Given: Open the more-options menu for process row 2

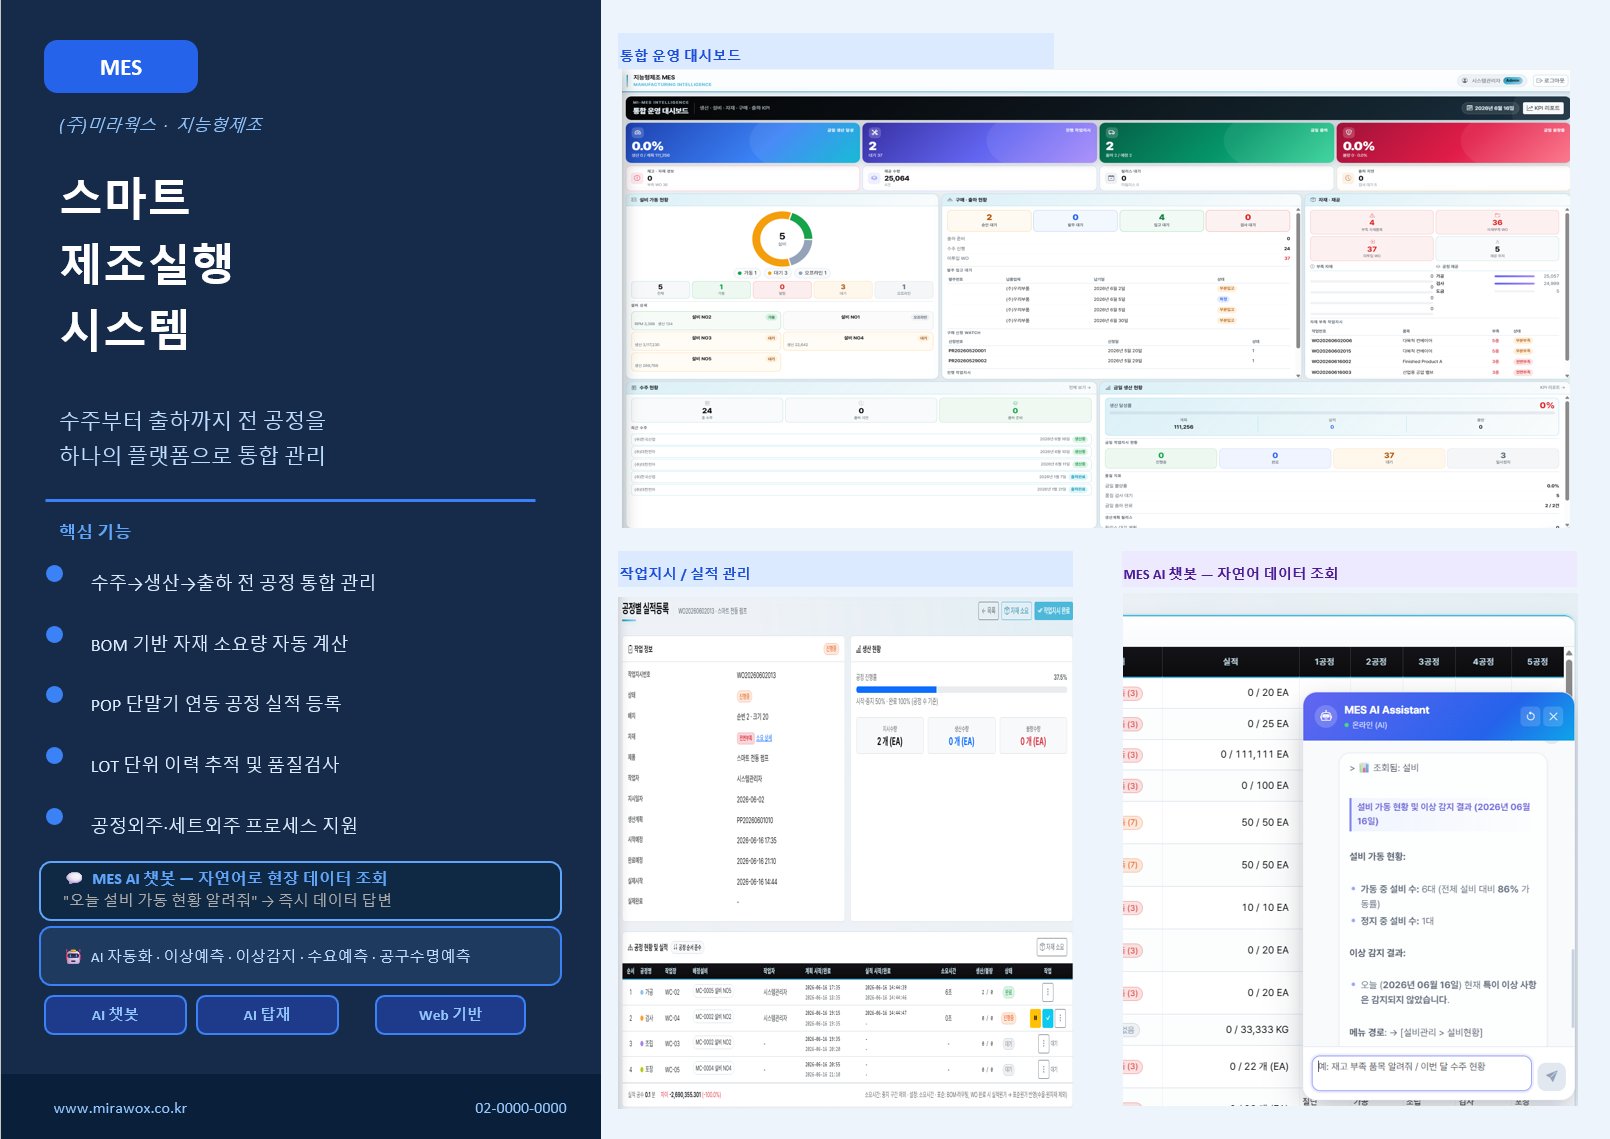Looking at the screenshot, I should coord(1060,1018).
